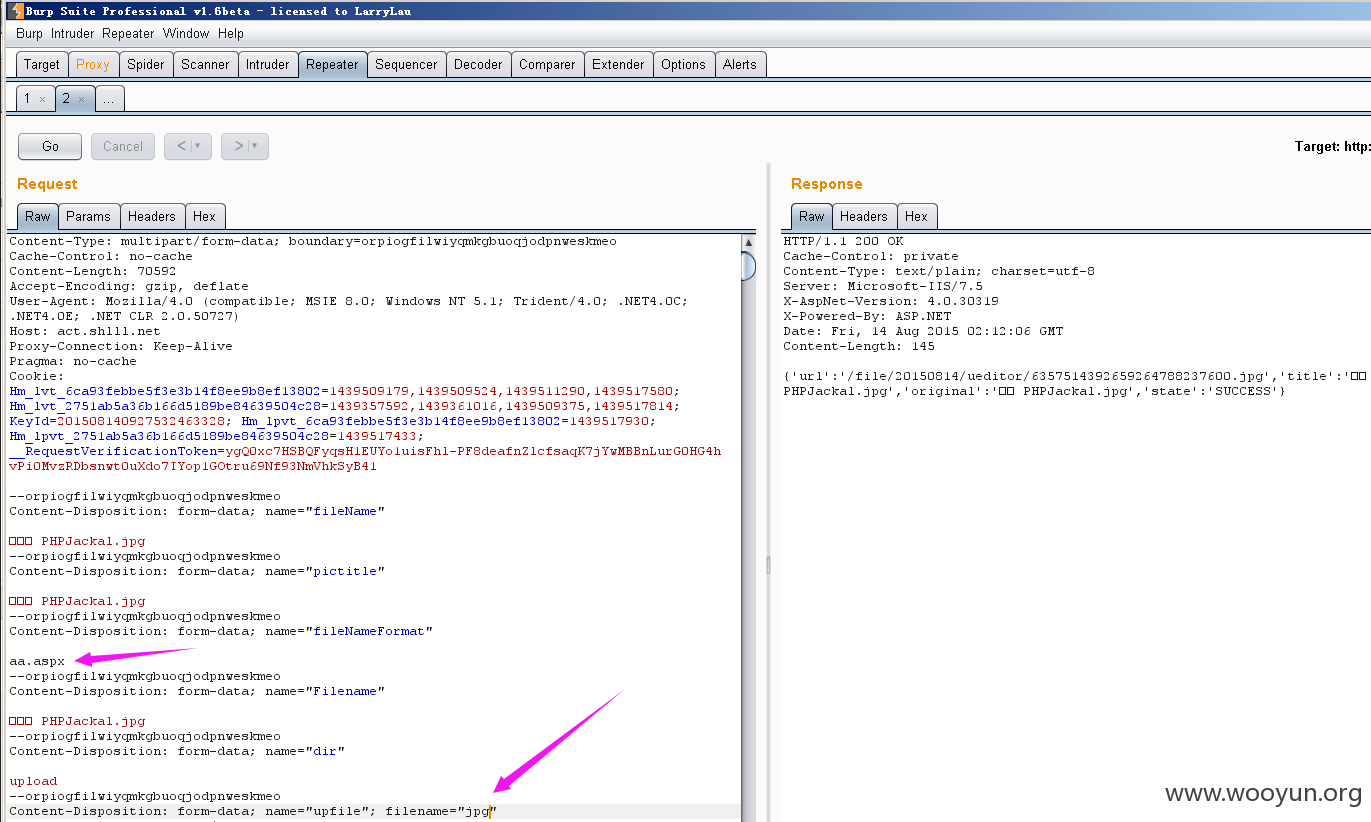Click the Proxy-Connection: Keep-Alive line

click(x=121, y=346)
